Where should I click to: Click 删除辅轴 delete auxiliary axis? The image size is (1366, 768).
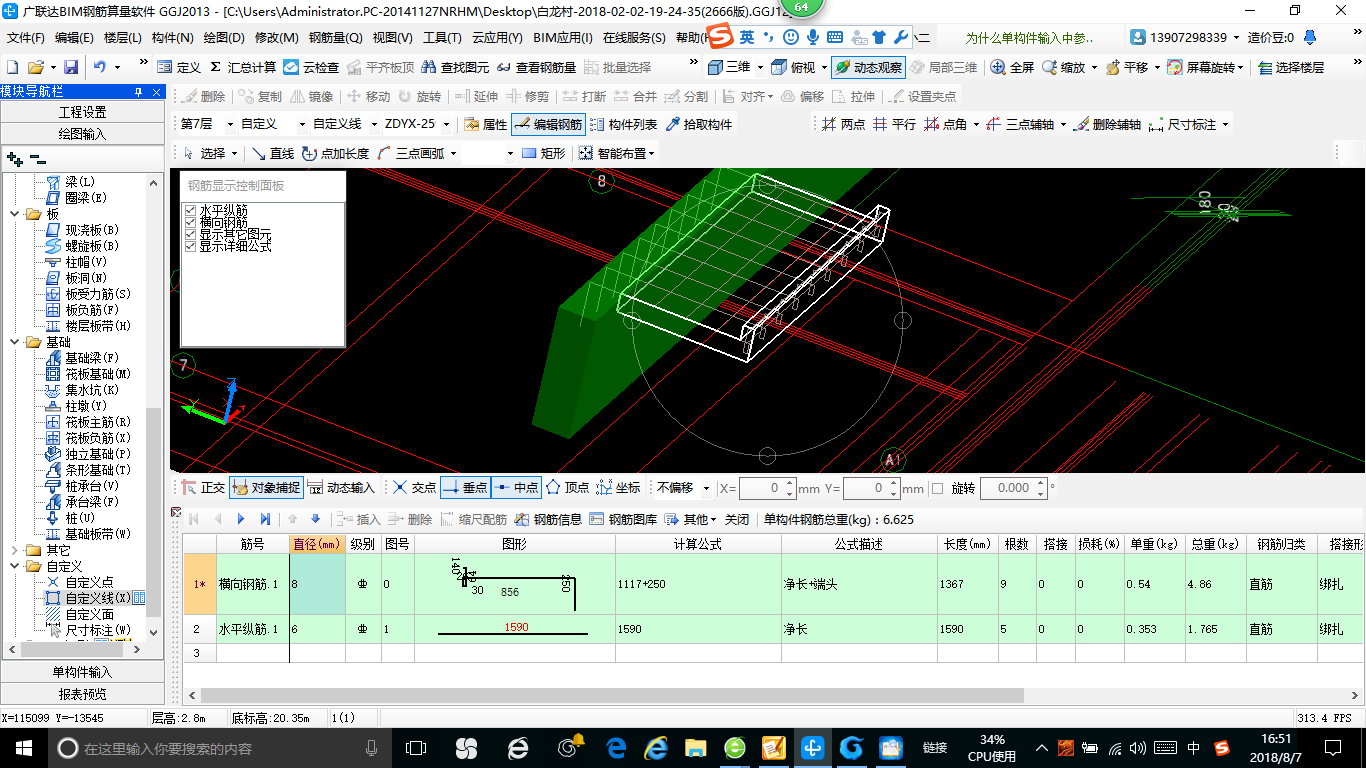click(x=1107, y=124)
